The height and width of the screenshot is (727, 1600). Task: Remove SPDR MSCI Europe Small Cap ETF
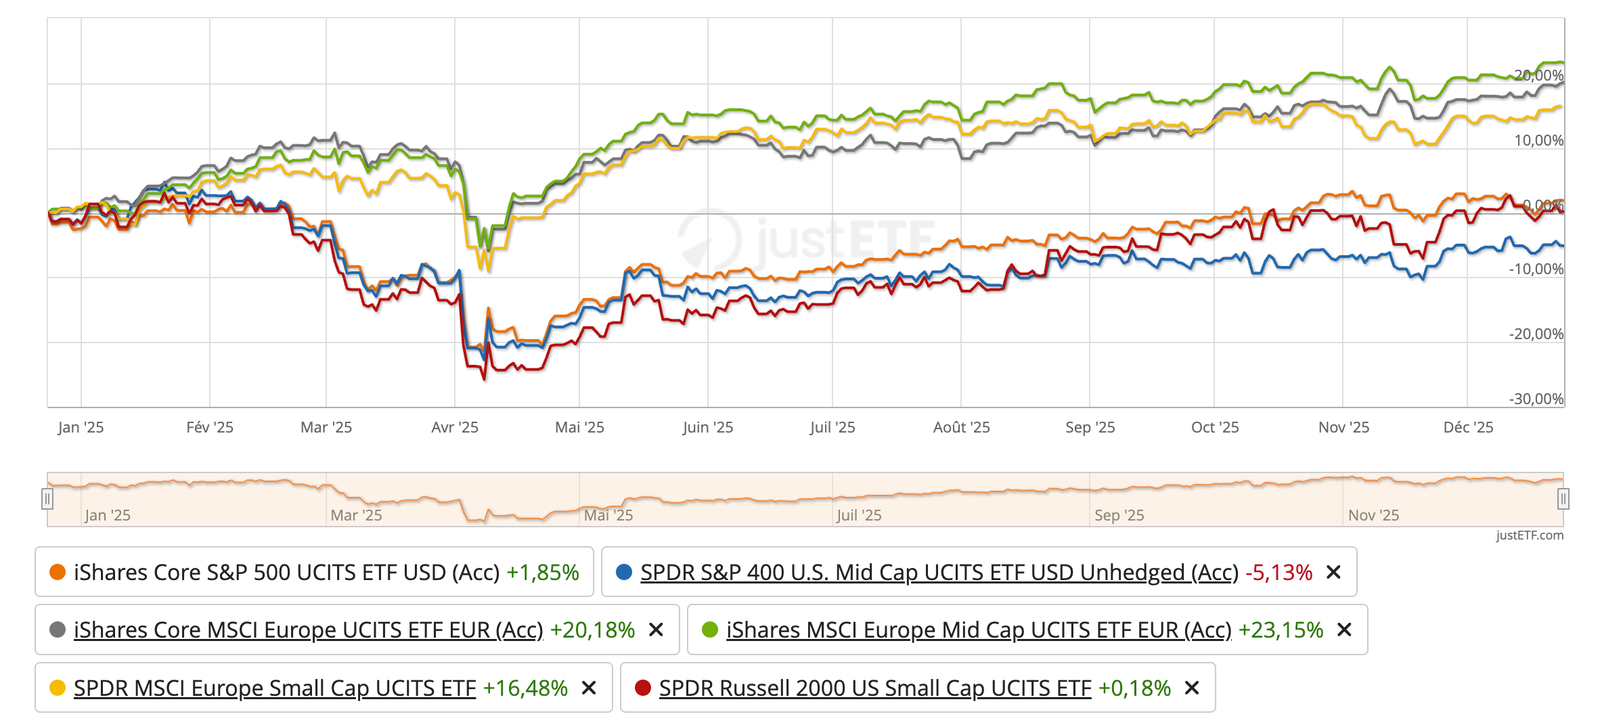pos(589,688)
